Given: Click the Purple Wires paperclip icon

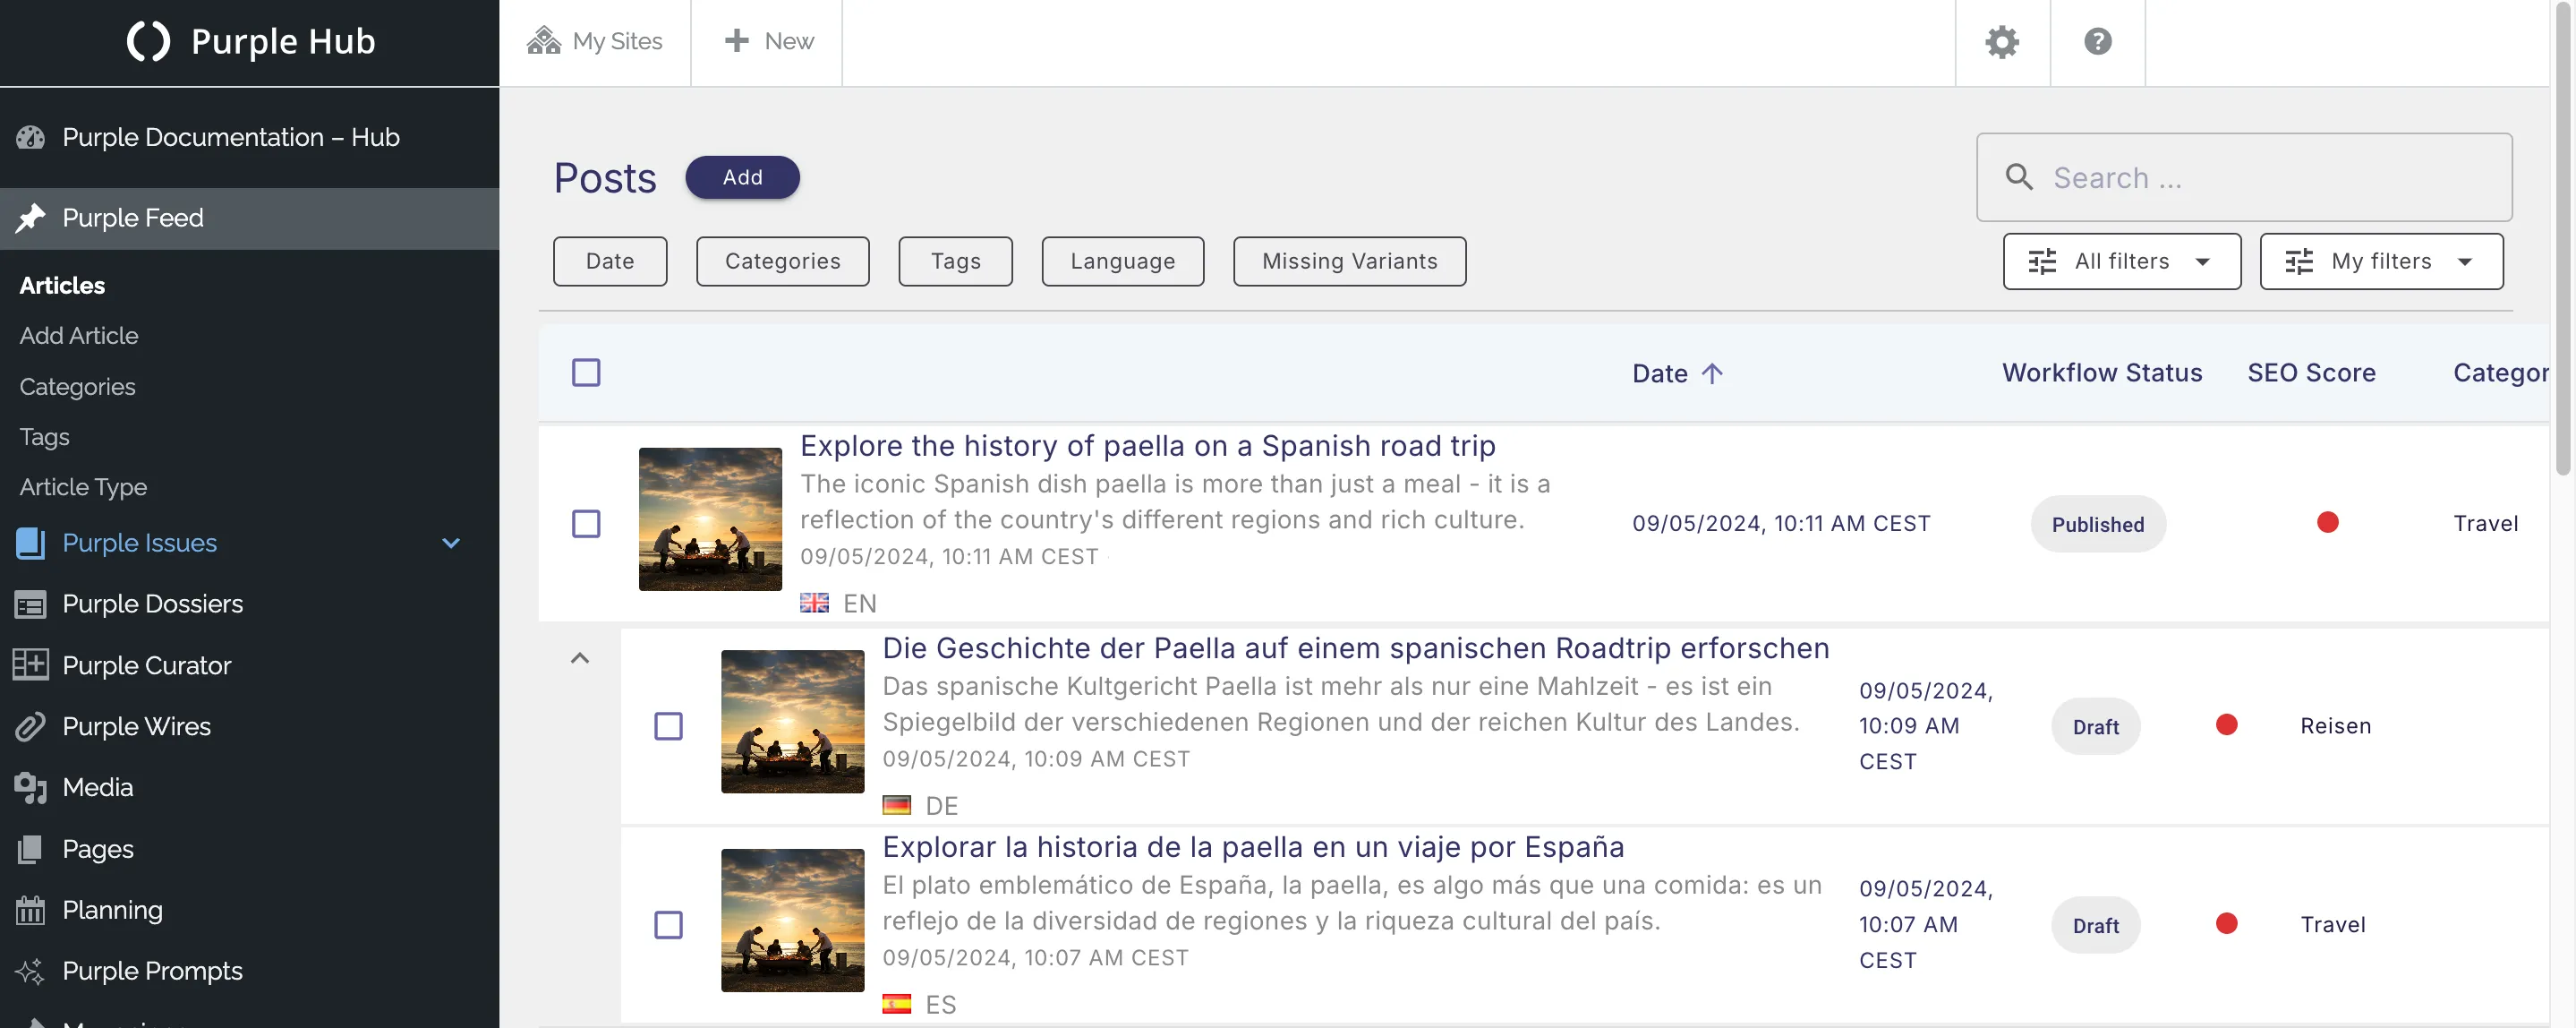Looking at the screenshot, I should coord(31,727).
